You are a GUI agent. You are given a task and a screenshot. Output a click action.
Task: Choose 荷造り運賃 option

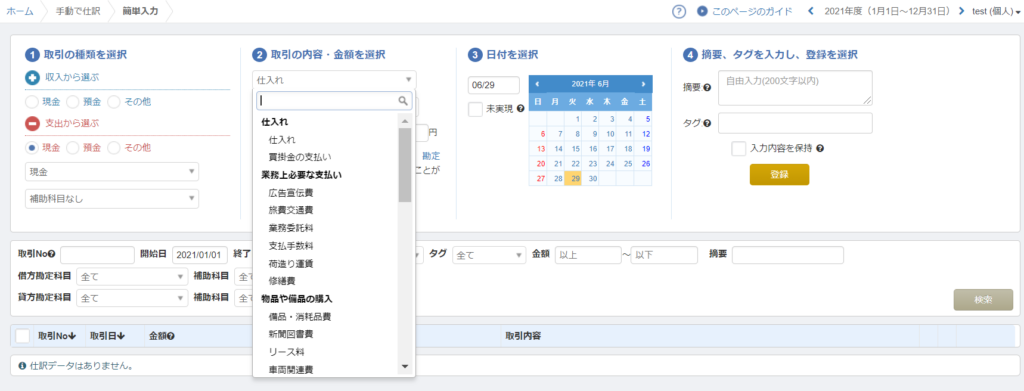pyautogui.click(x=291, y=264)
